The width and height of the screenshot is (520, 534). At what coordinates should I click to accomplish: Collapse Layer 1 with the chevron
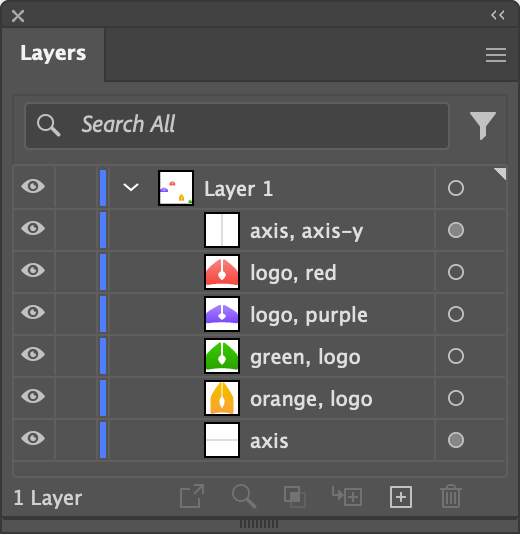point(131,188)
